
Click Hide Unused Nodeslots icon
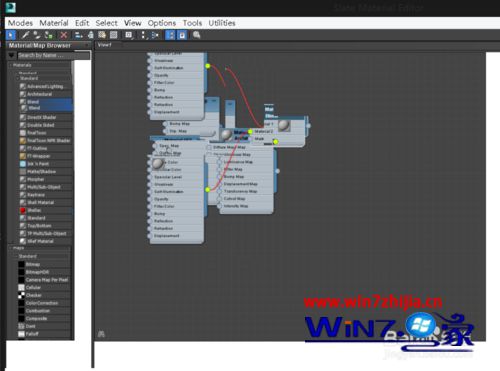pyautogui.click(x=91, y=35)
